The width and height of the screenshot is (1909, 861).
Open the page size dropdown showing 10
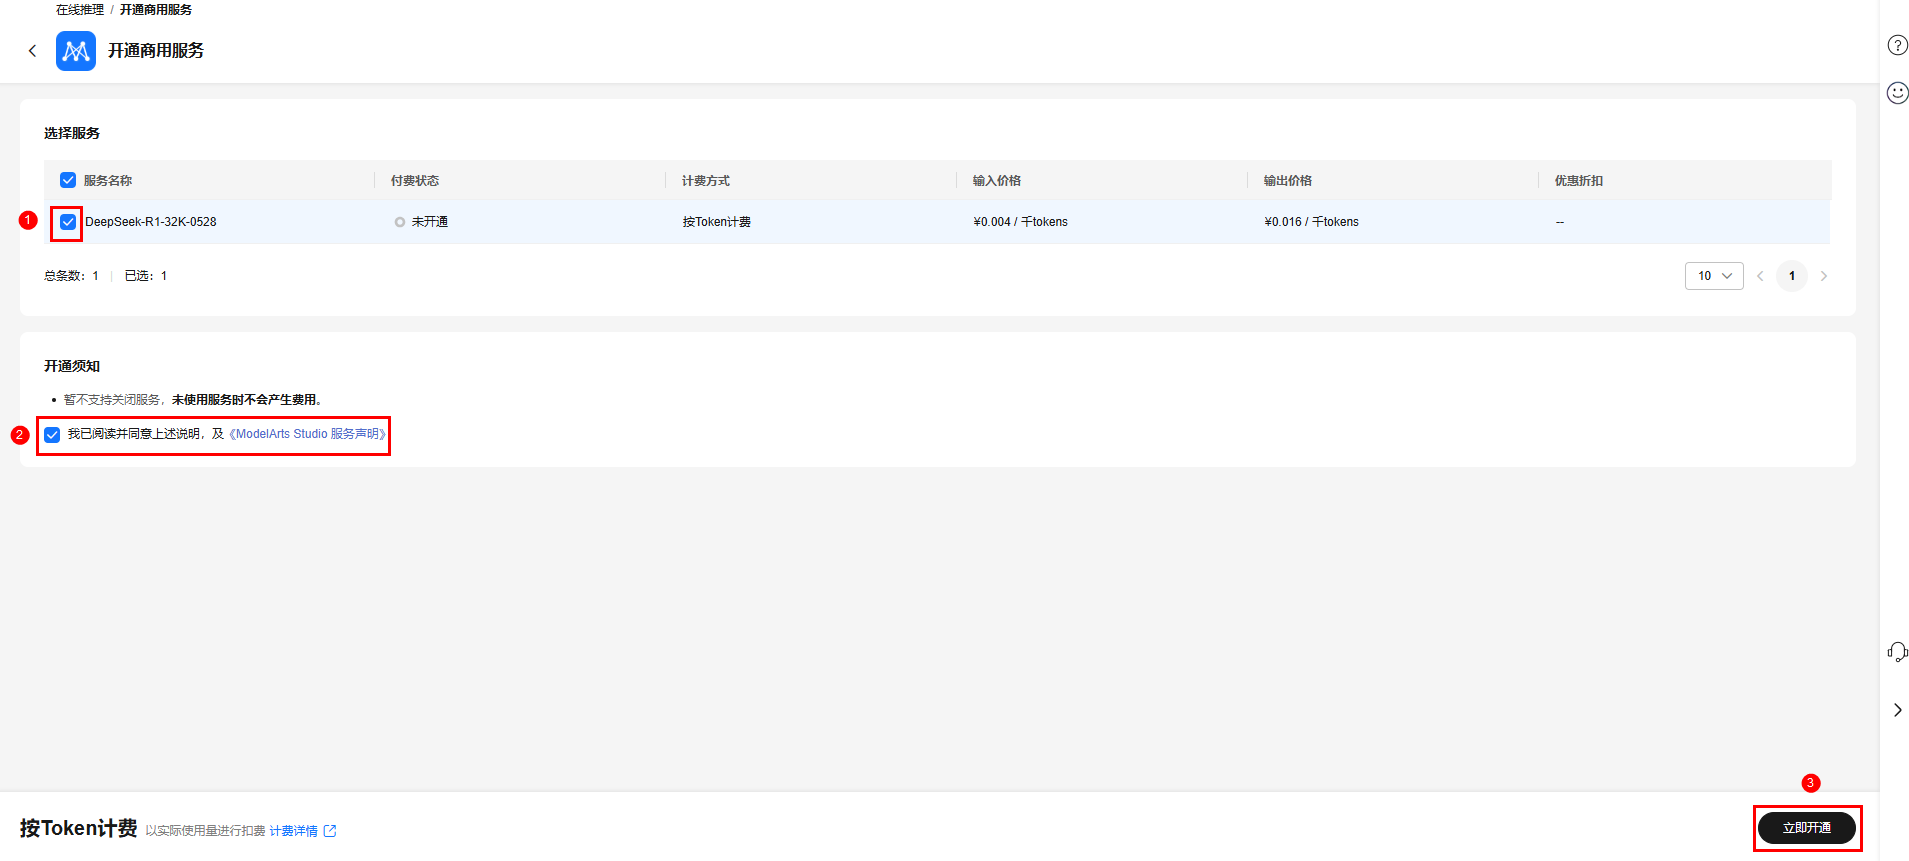click(1714, 276)
